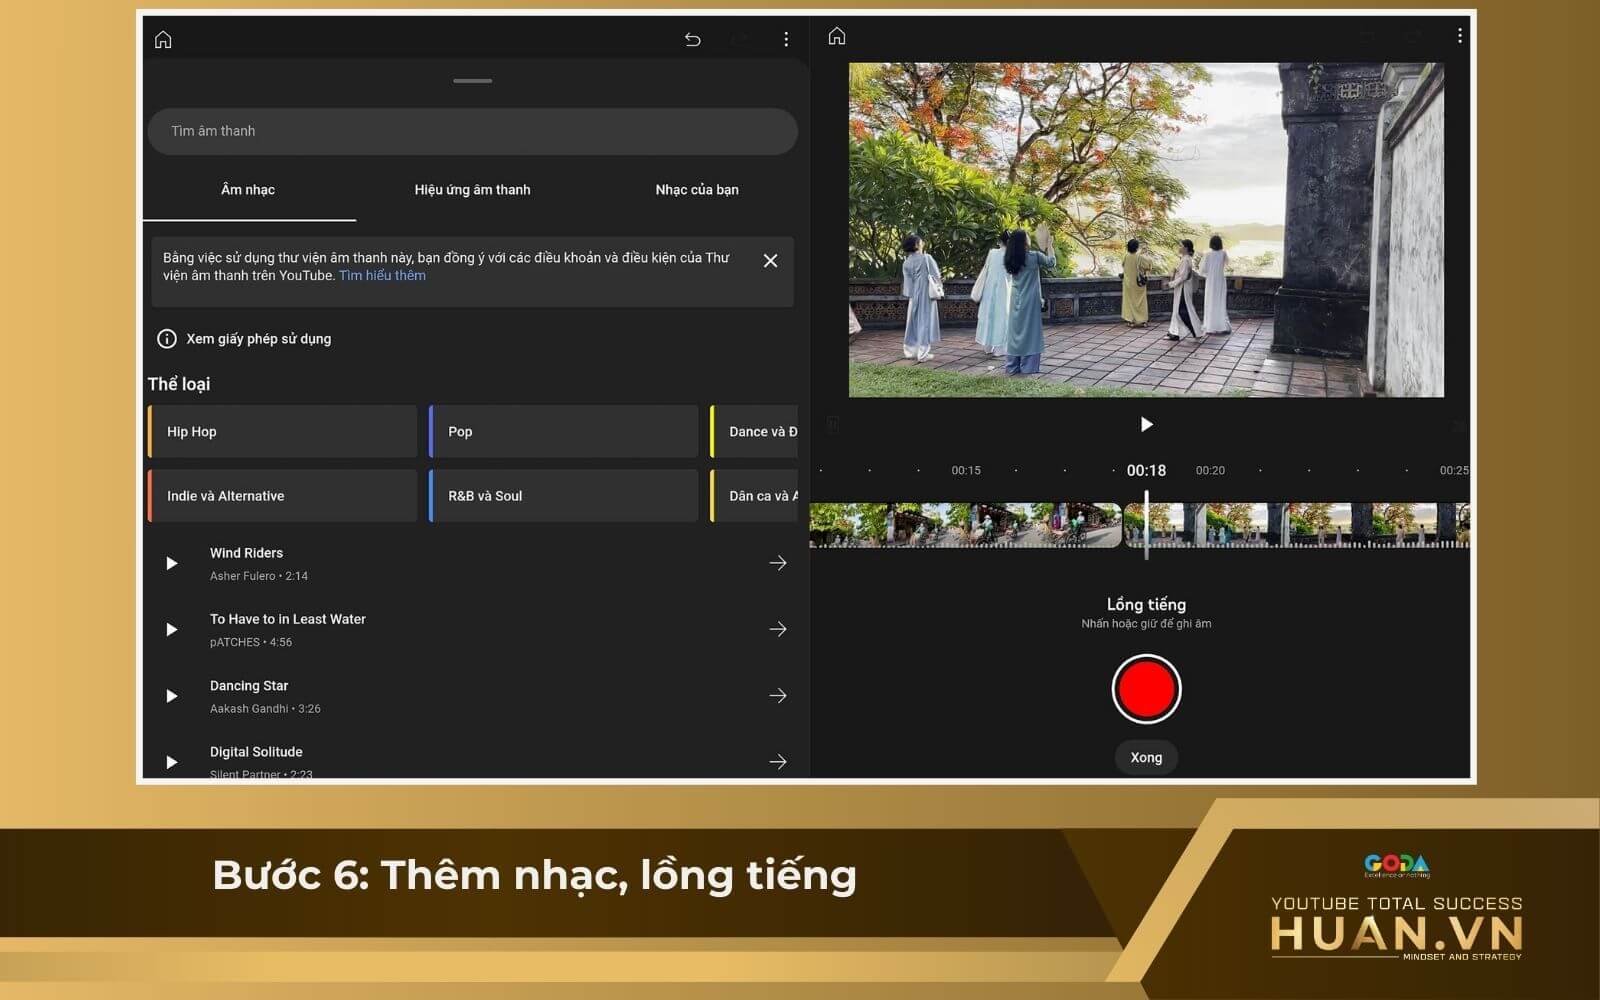Click the Home icon above the video preview
This screenshot has width=1600, height=1000.
pos(836,35)
